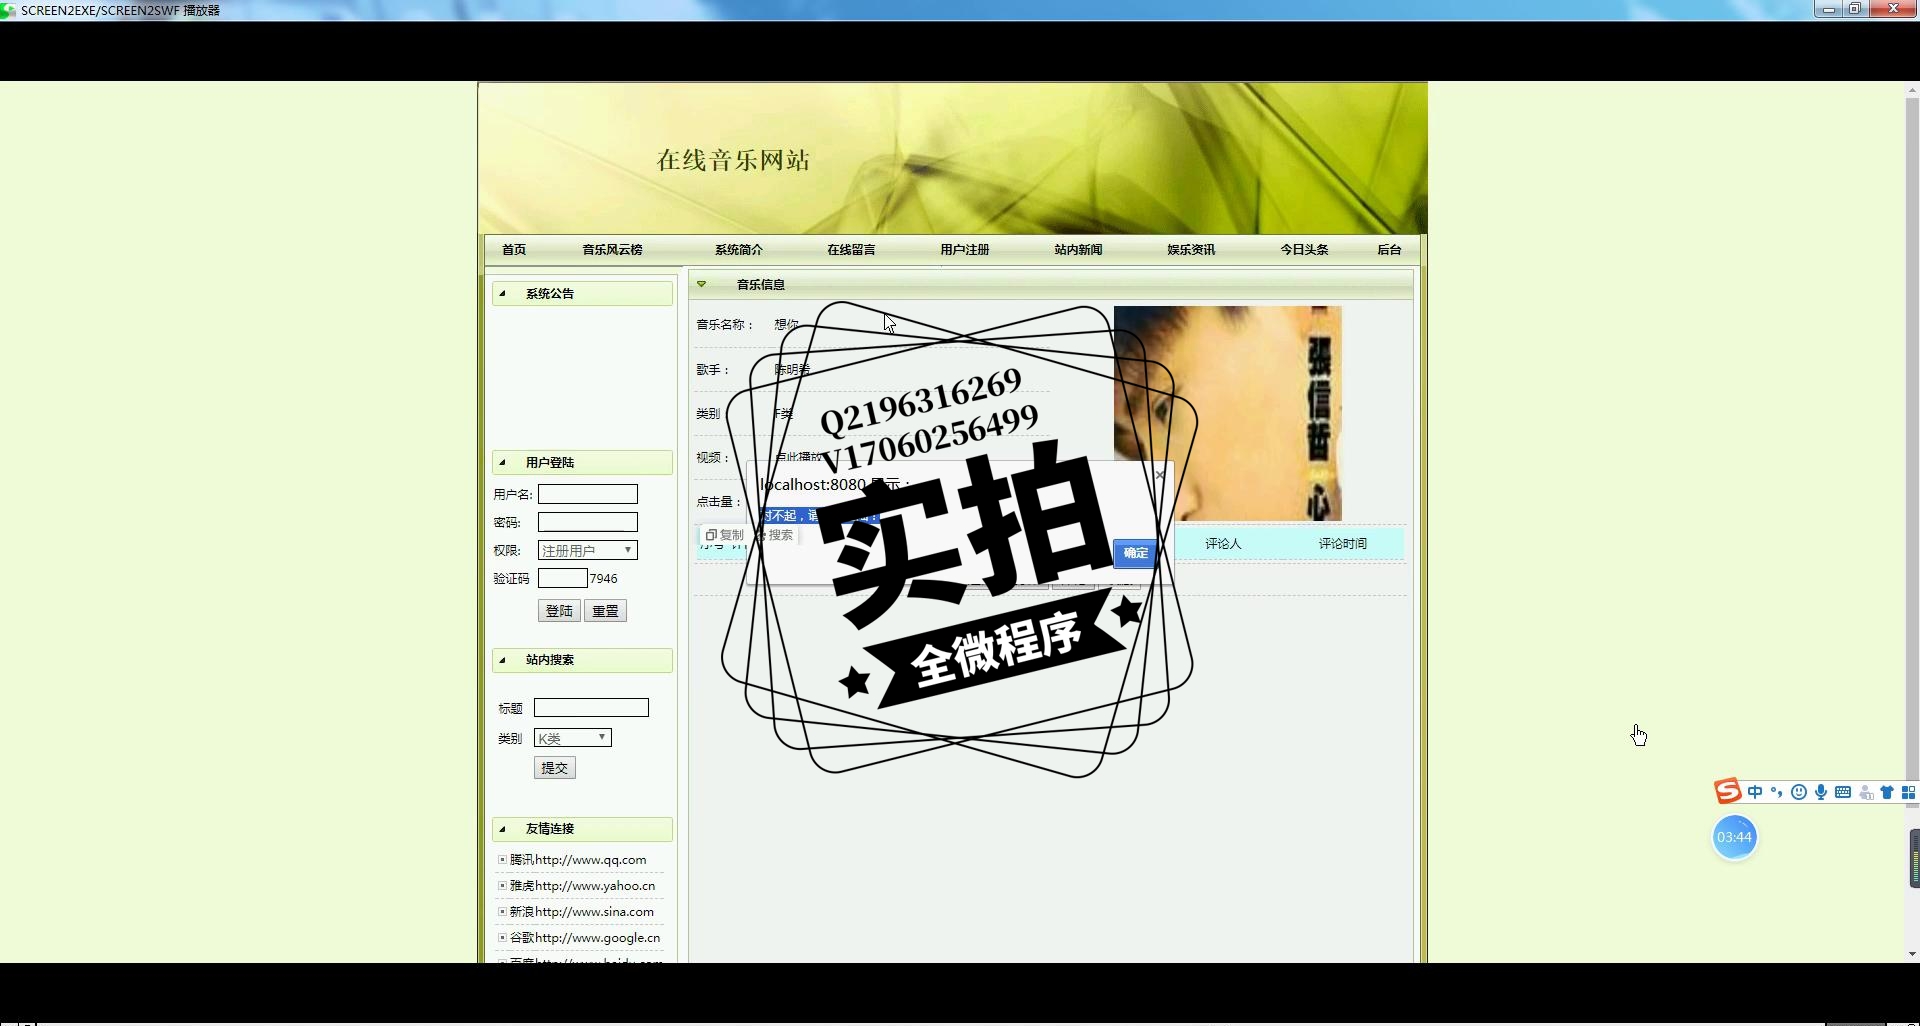The width and height of the screenshot is (1920, 1026).
Task: Open Sogou skin shirt icon
Action: [1887, 793]
